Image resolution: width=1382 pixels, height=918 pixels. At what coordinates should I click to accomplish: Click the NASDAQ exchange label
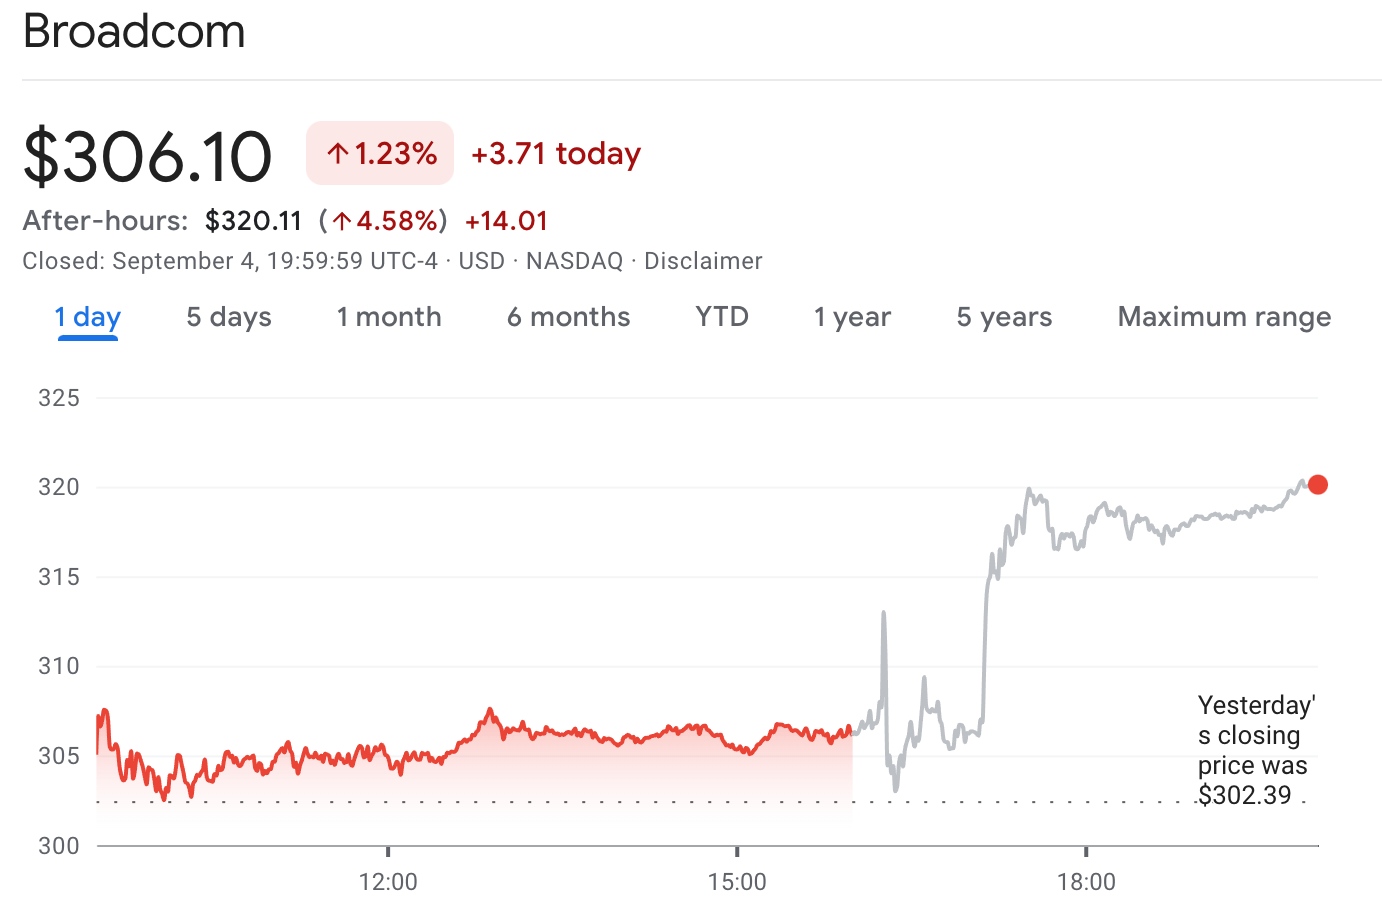(577, 261)
